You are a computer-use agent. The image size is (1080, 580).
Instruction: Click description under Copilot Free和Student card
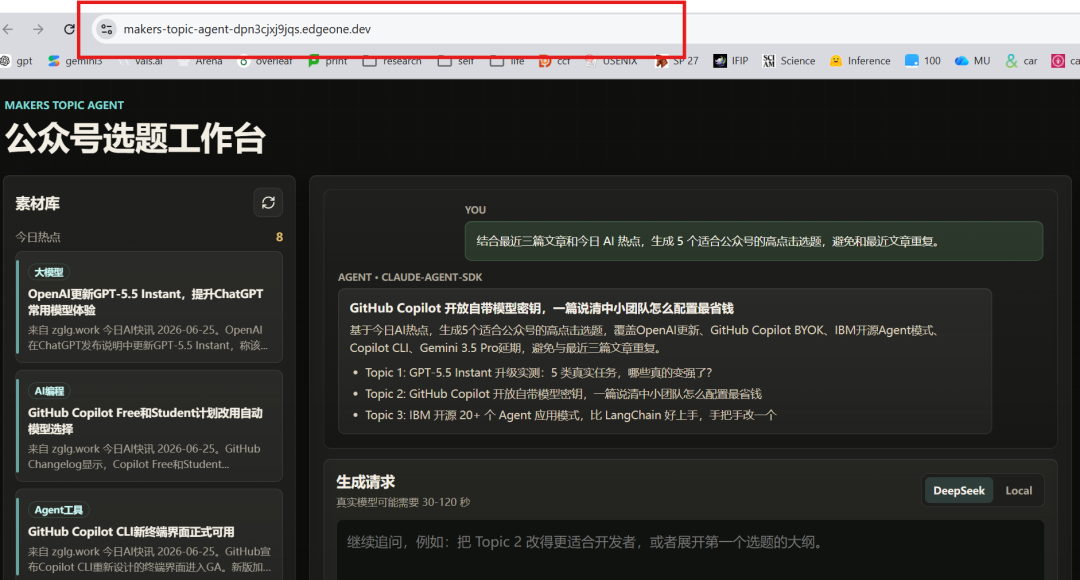[144, 457]
